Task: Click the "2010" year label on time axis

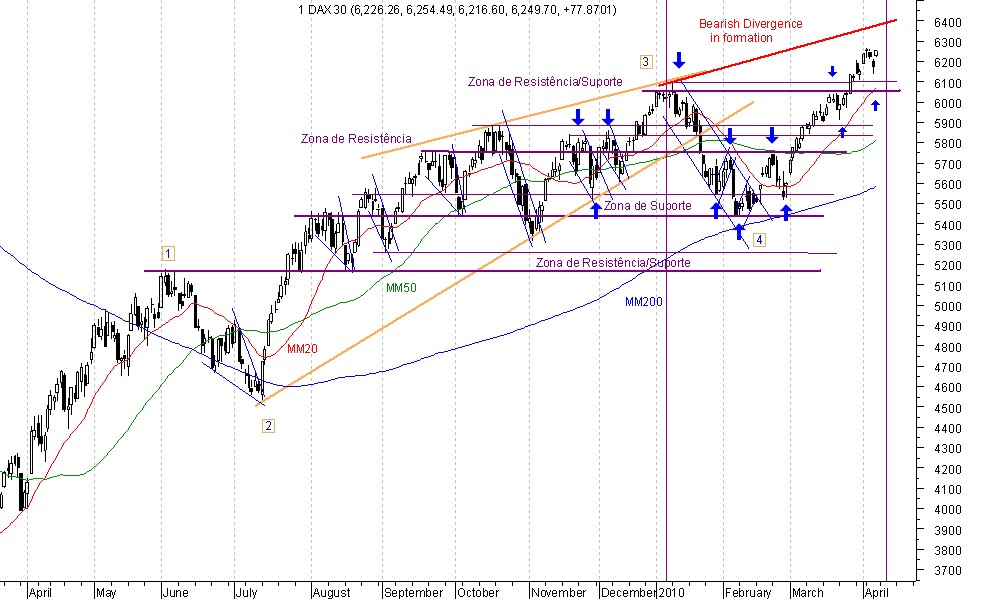Action: [x=671, y=593]
